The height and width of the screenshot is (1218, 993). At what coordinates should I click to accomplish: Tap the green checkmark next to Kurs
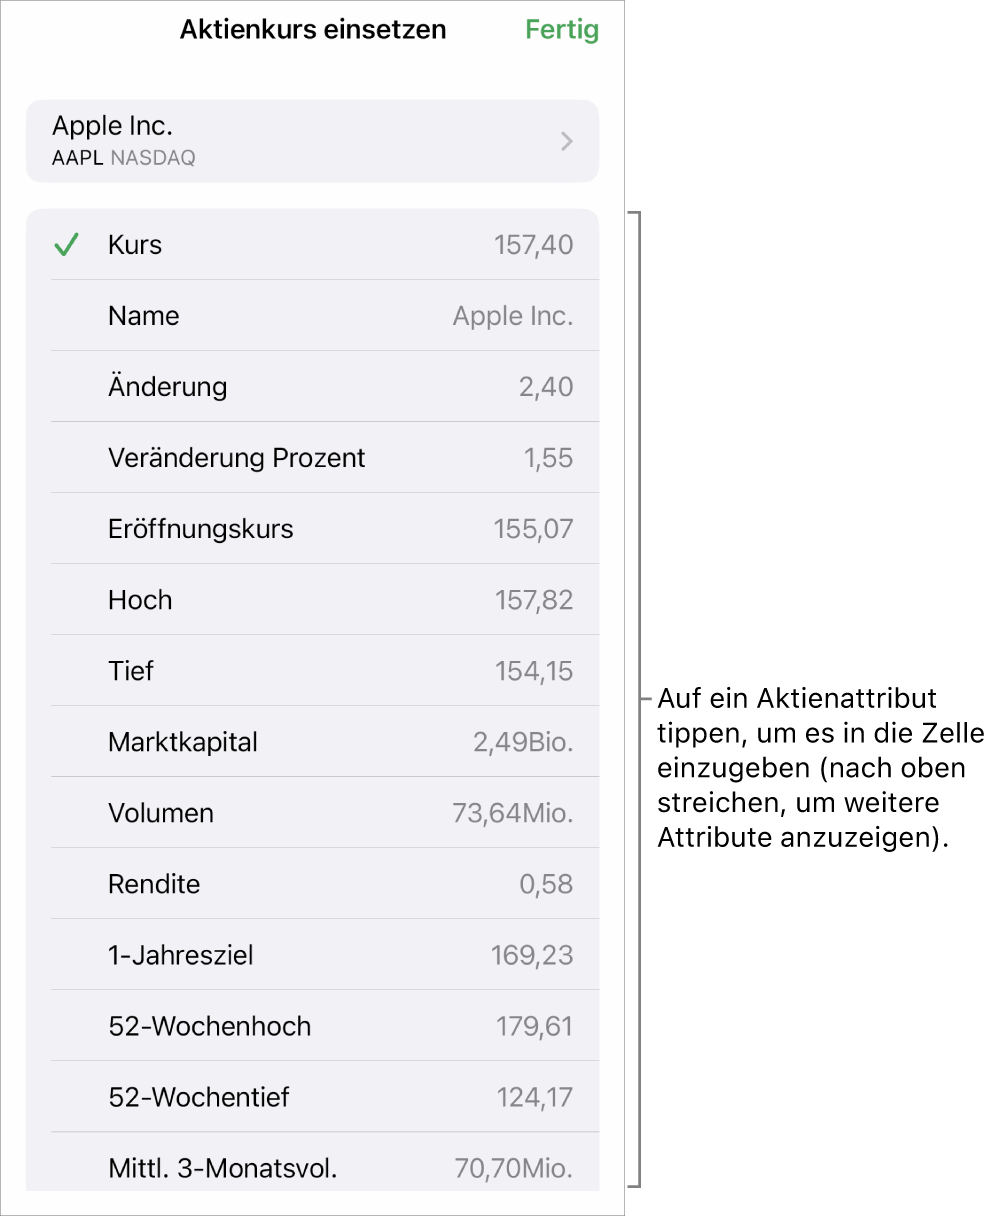(66, 245)
